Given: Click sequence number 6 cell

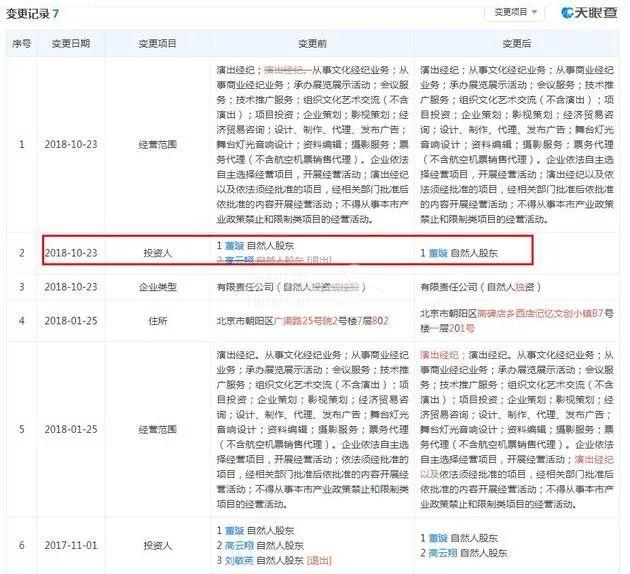Looking at the screenshot, I should (22, 545).
